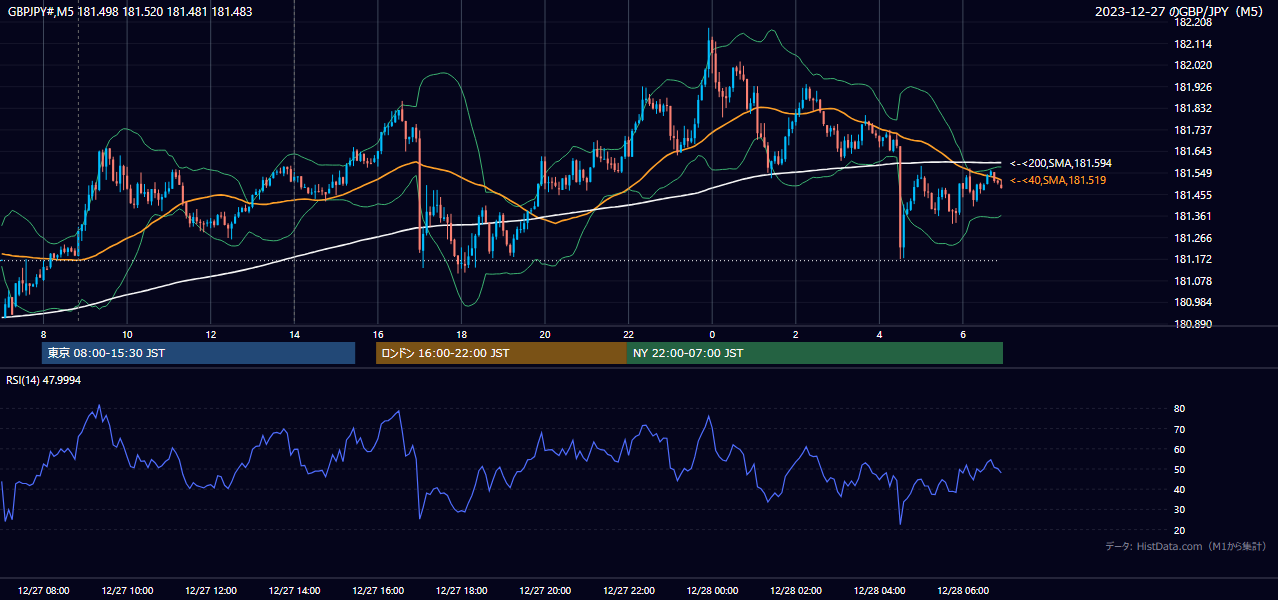Click price axis value 180.890
Viewport: 1278px width, 600px height.
1192,324
